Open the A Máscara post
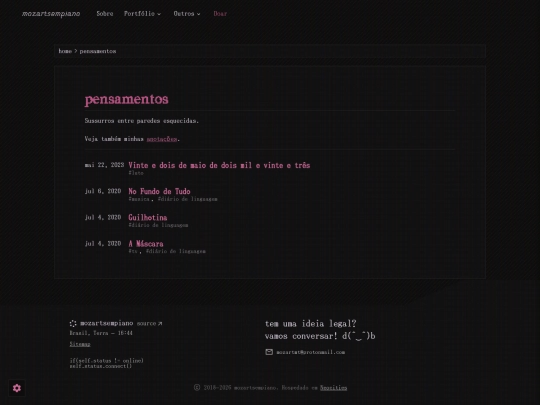This screenshot has width=540, height=405. (x=146, y=244)
